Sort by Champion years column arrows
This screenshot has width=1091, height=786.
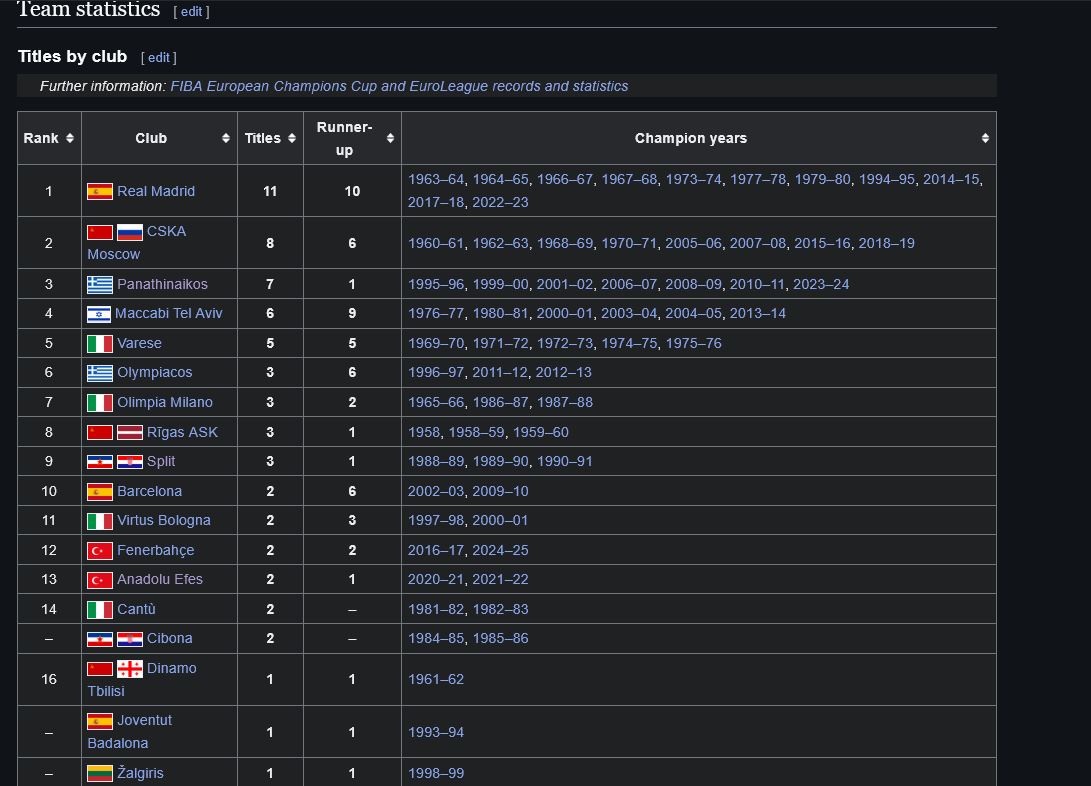click(x=985, y=138)
